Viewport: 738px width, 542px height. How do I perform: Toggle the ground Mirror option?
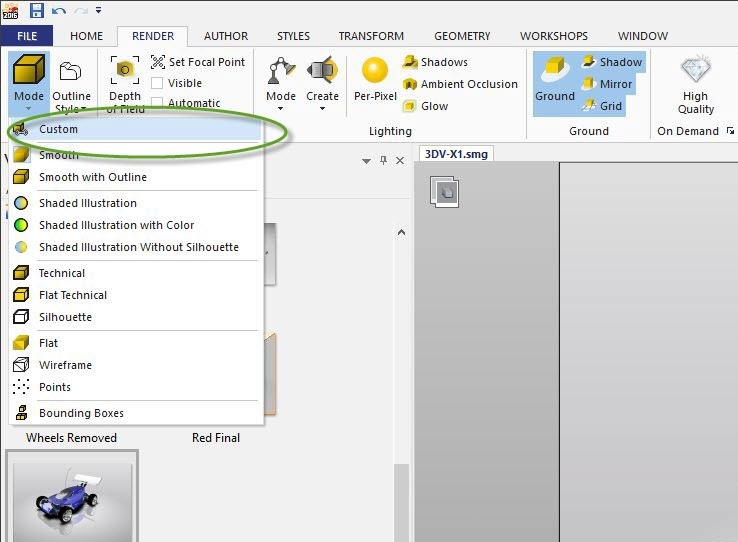(608, 84)
